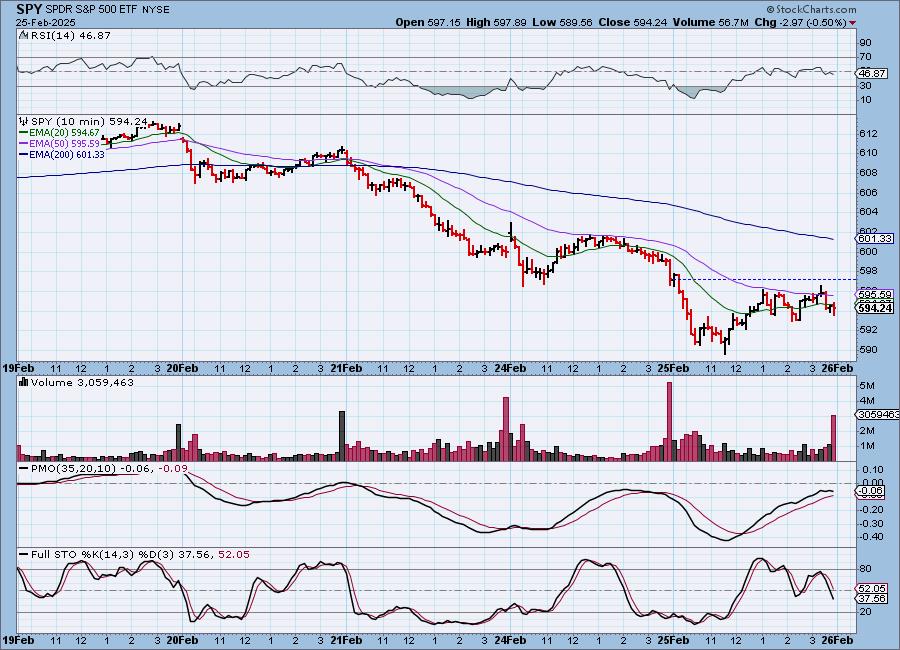This screenshot has height=650, width=900.
Task: Click the Volume histogram legend icon
Action: 24,382
